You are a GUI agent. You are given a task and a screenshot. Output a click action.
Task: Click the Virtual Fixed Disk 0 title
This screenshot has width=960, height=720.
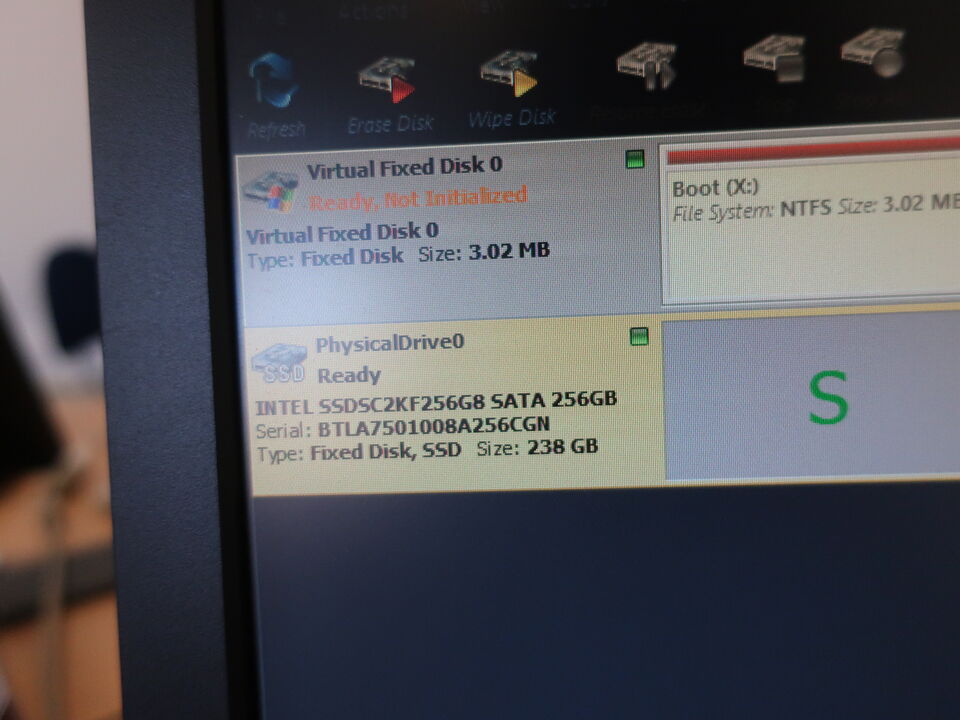click(x=404, y=165)
